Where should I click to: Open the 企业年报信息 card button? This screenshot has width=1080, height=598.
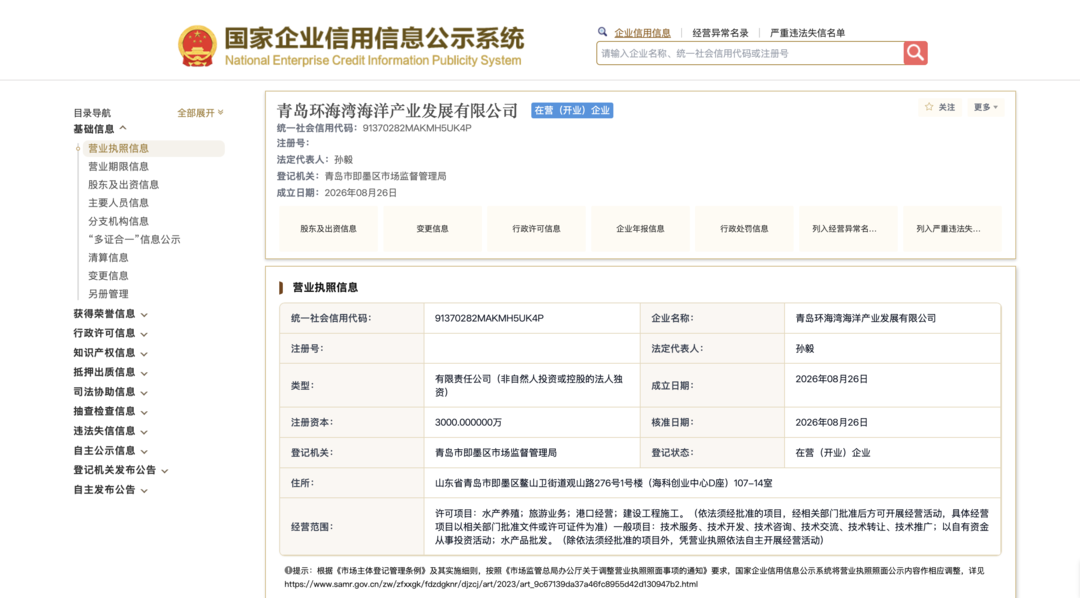[640, 229]
